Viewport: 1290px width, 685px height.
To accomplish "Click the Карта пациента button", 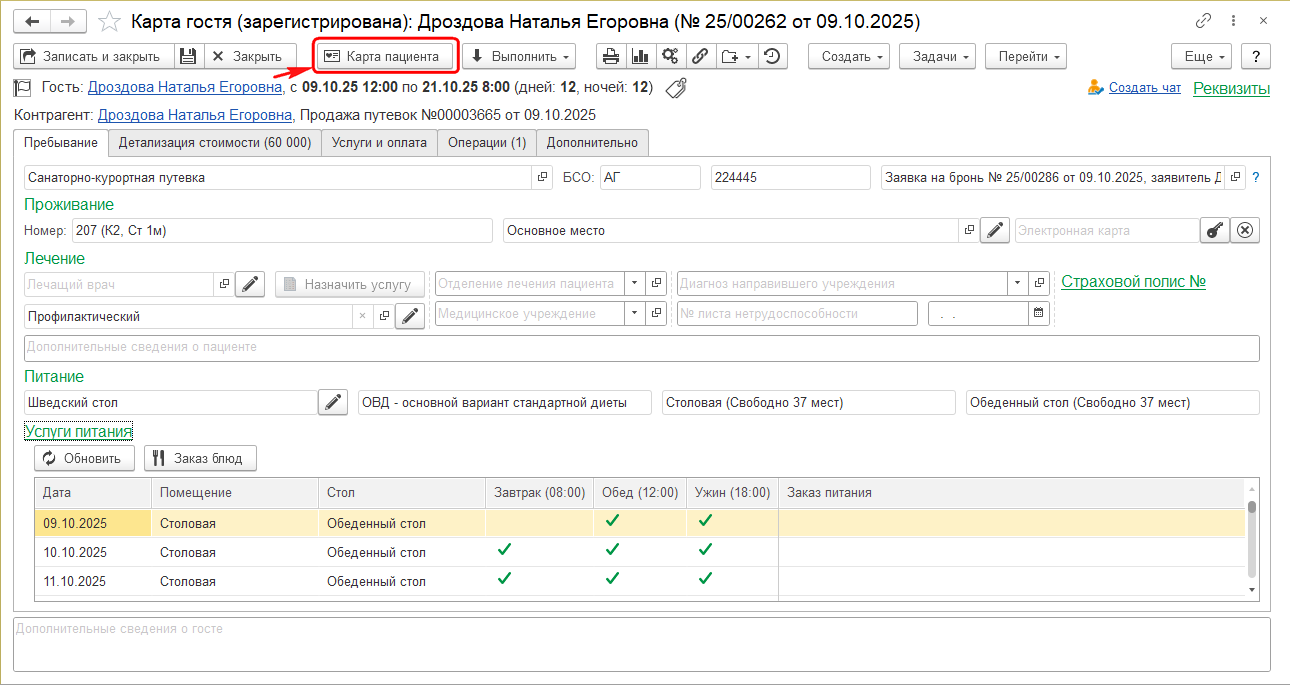I will pyautogui.click(x=385, y=57).
